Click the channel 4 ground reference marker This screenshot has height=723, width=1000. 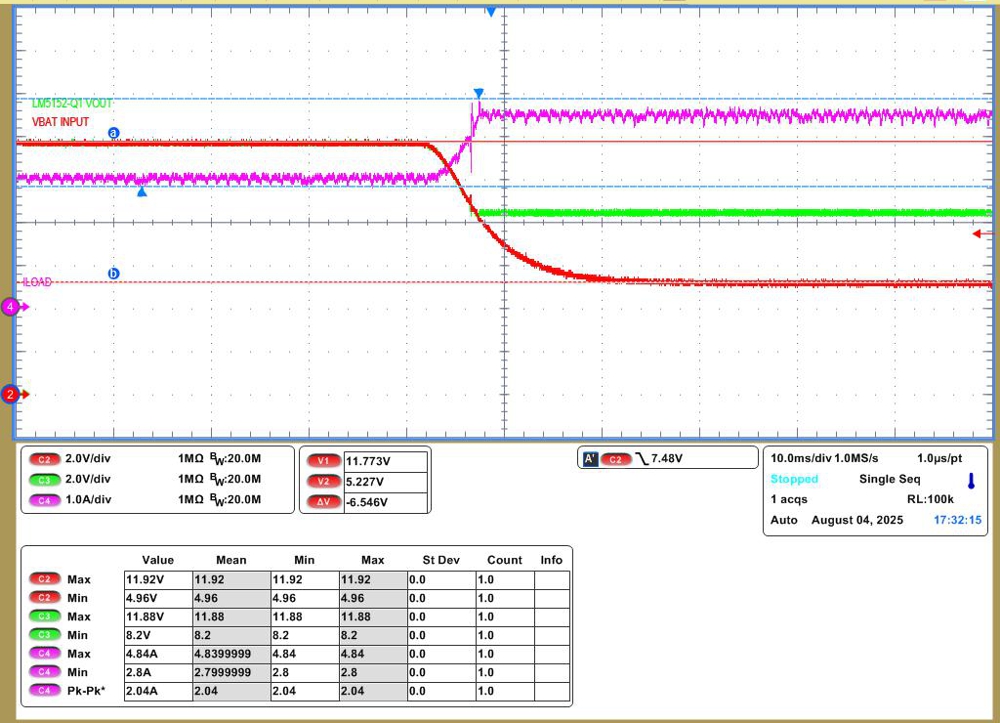coord(11,307)
